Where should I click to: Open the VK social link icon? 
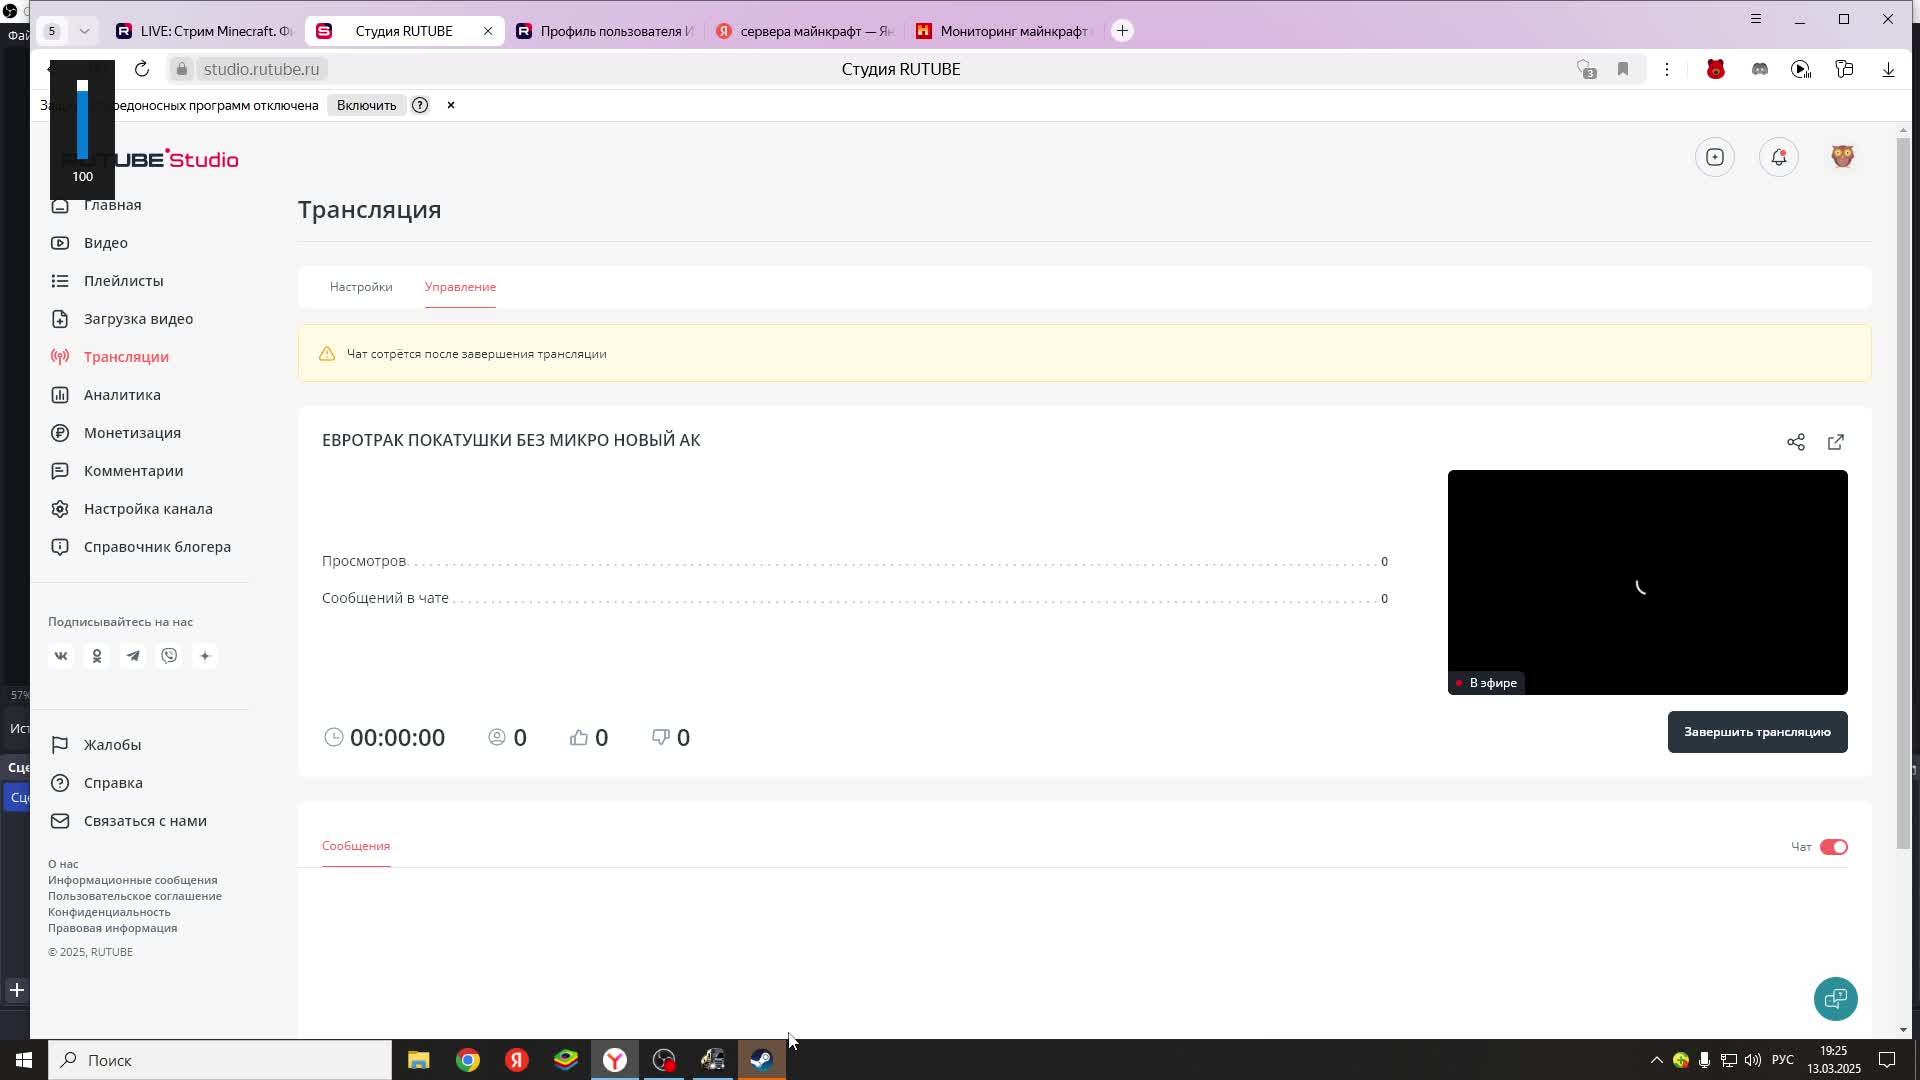pos(61,656)
